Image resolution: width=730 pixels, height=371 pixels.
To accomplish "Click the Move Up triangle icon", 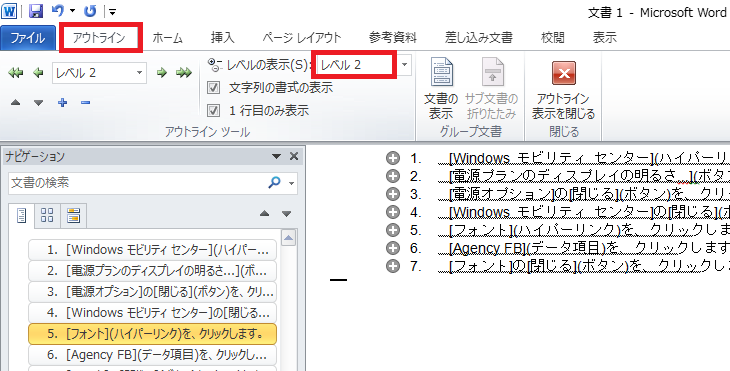I will coord(15,103).
